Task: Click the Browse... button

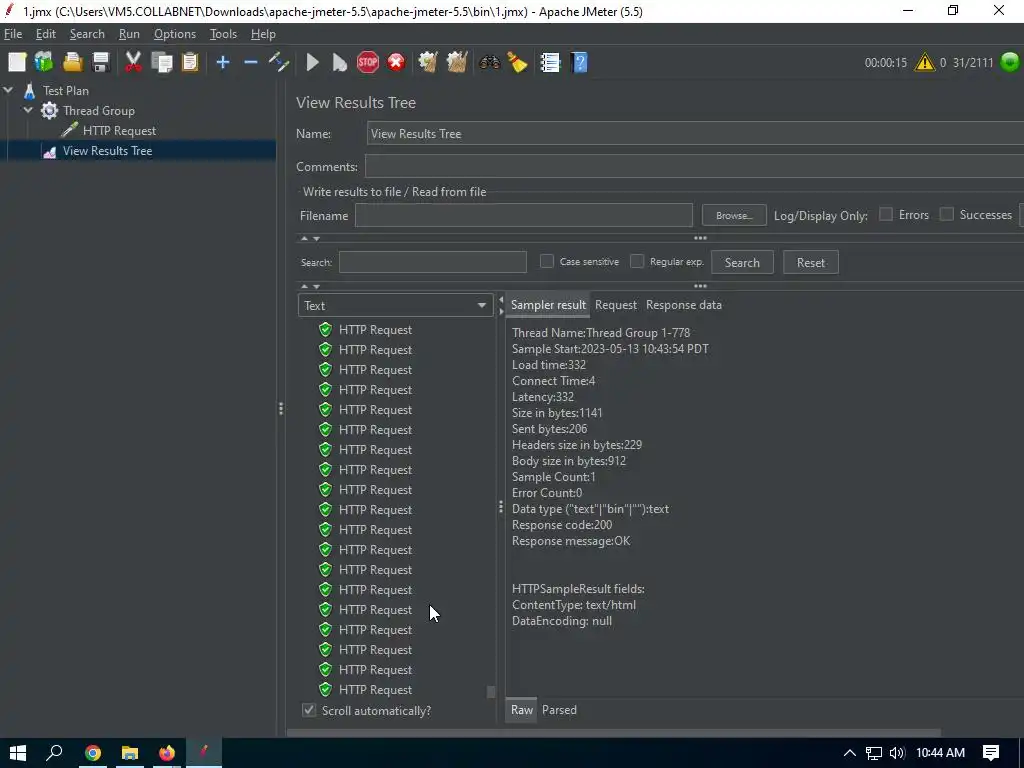Action: coord(734,215)
